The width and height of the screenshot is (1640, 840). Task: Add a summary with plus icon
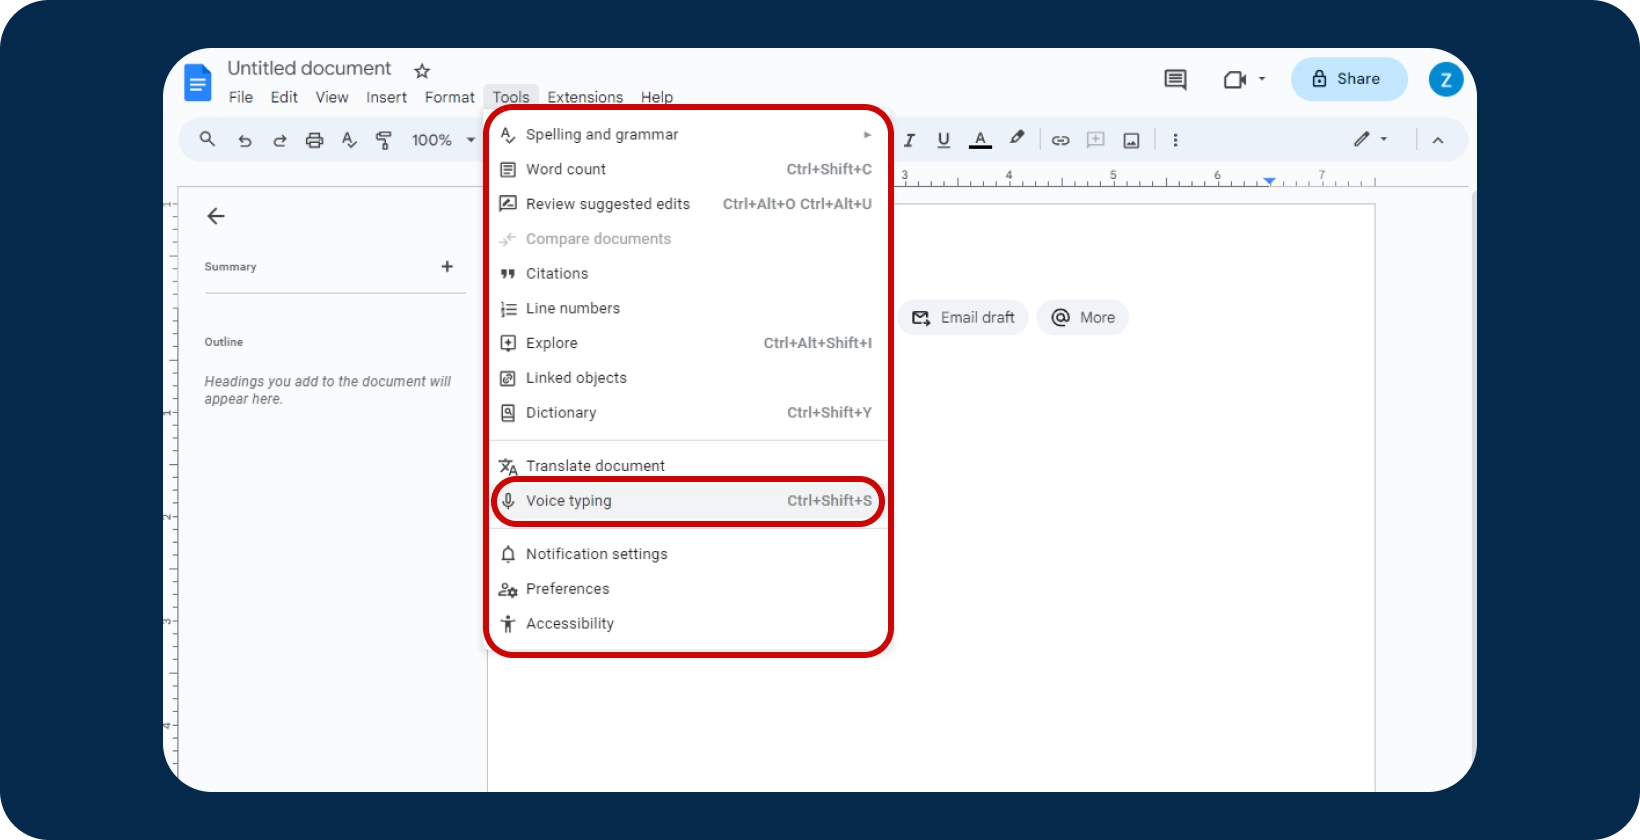[x=447, y=266]
